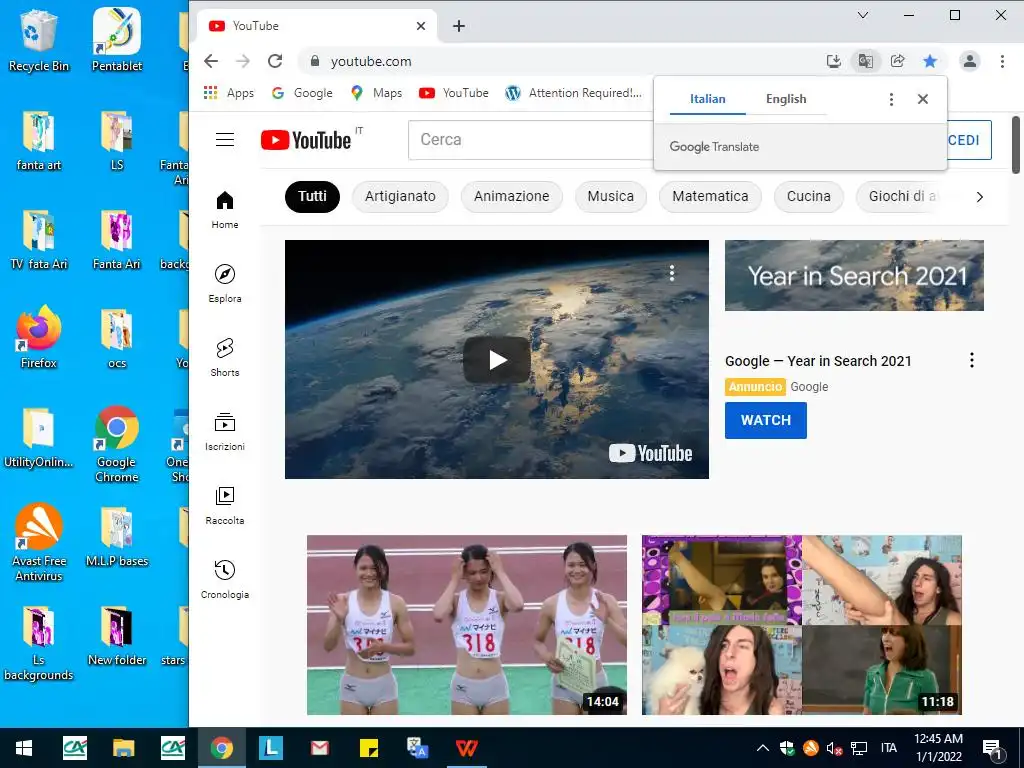Select the Matematica filter chip
The image size is (1024, 768).
coord(711,197)
